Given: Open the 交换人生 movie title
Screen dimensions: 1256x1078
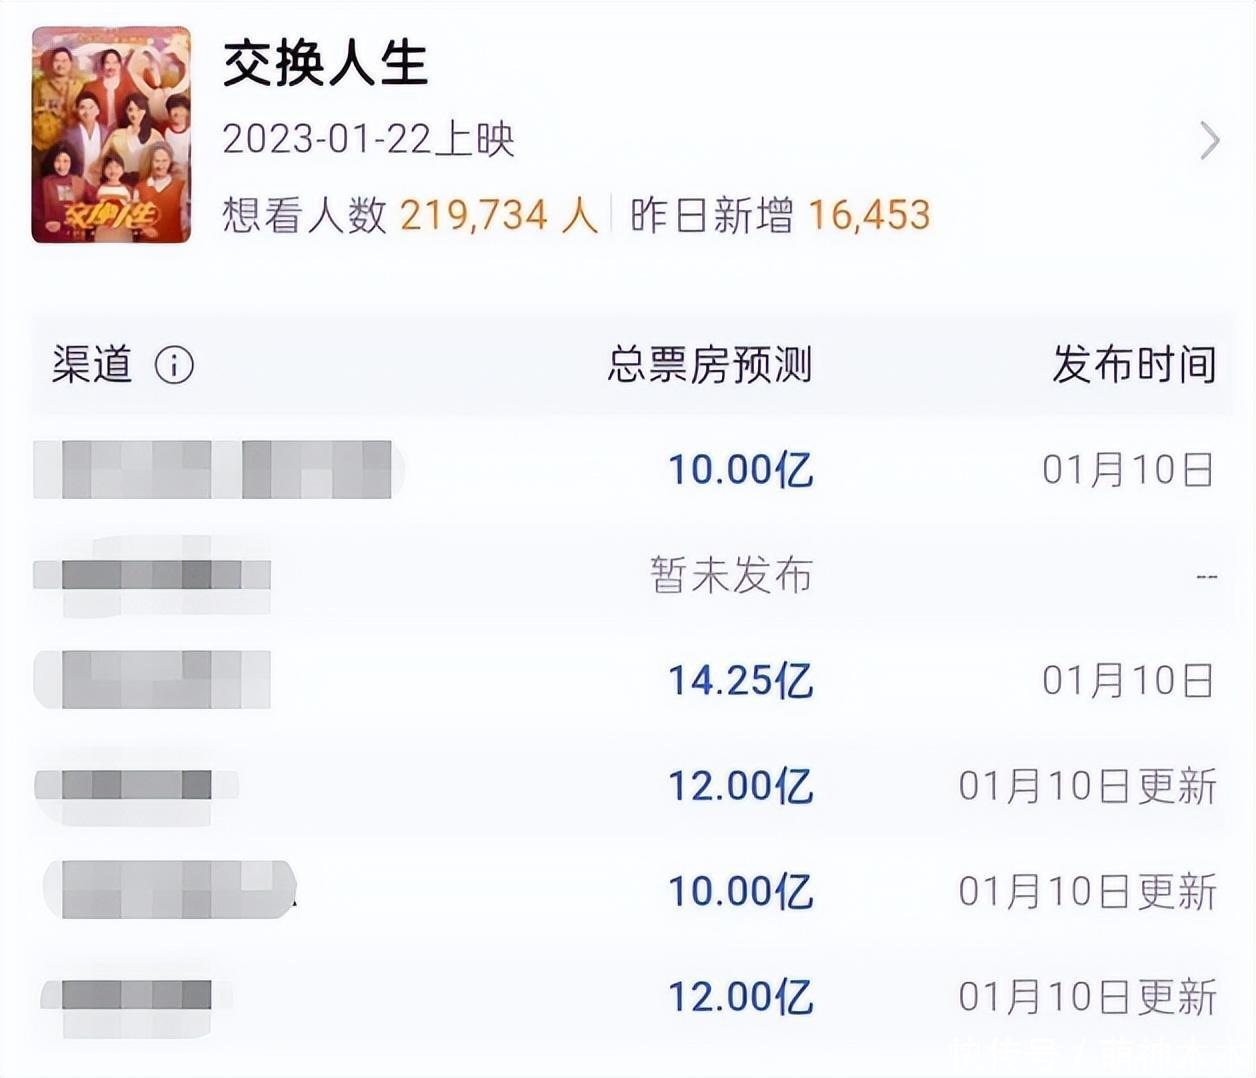Looking at the screenshot, I should 325,64.
